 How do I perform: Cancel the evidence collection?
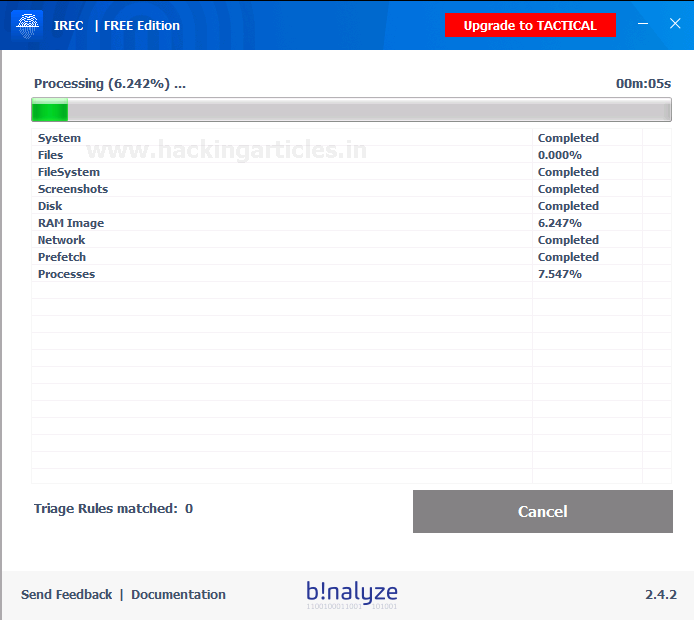(x=543, y=511)
